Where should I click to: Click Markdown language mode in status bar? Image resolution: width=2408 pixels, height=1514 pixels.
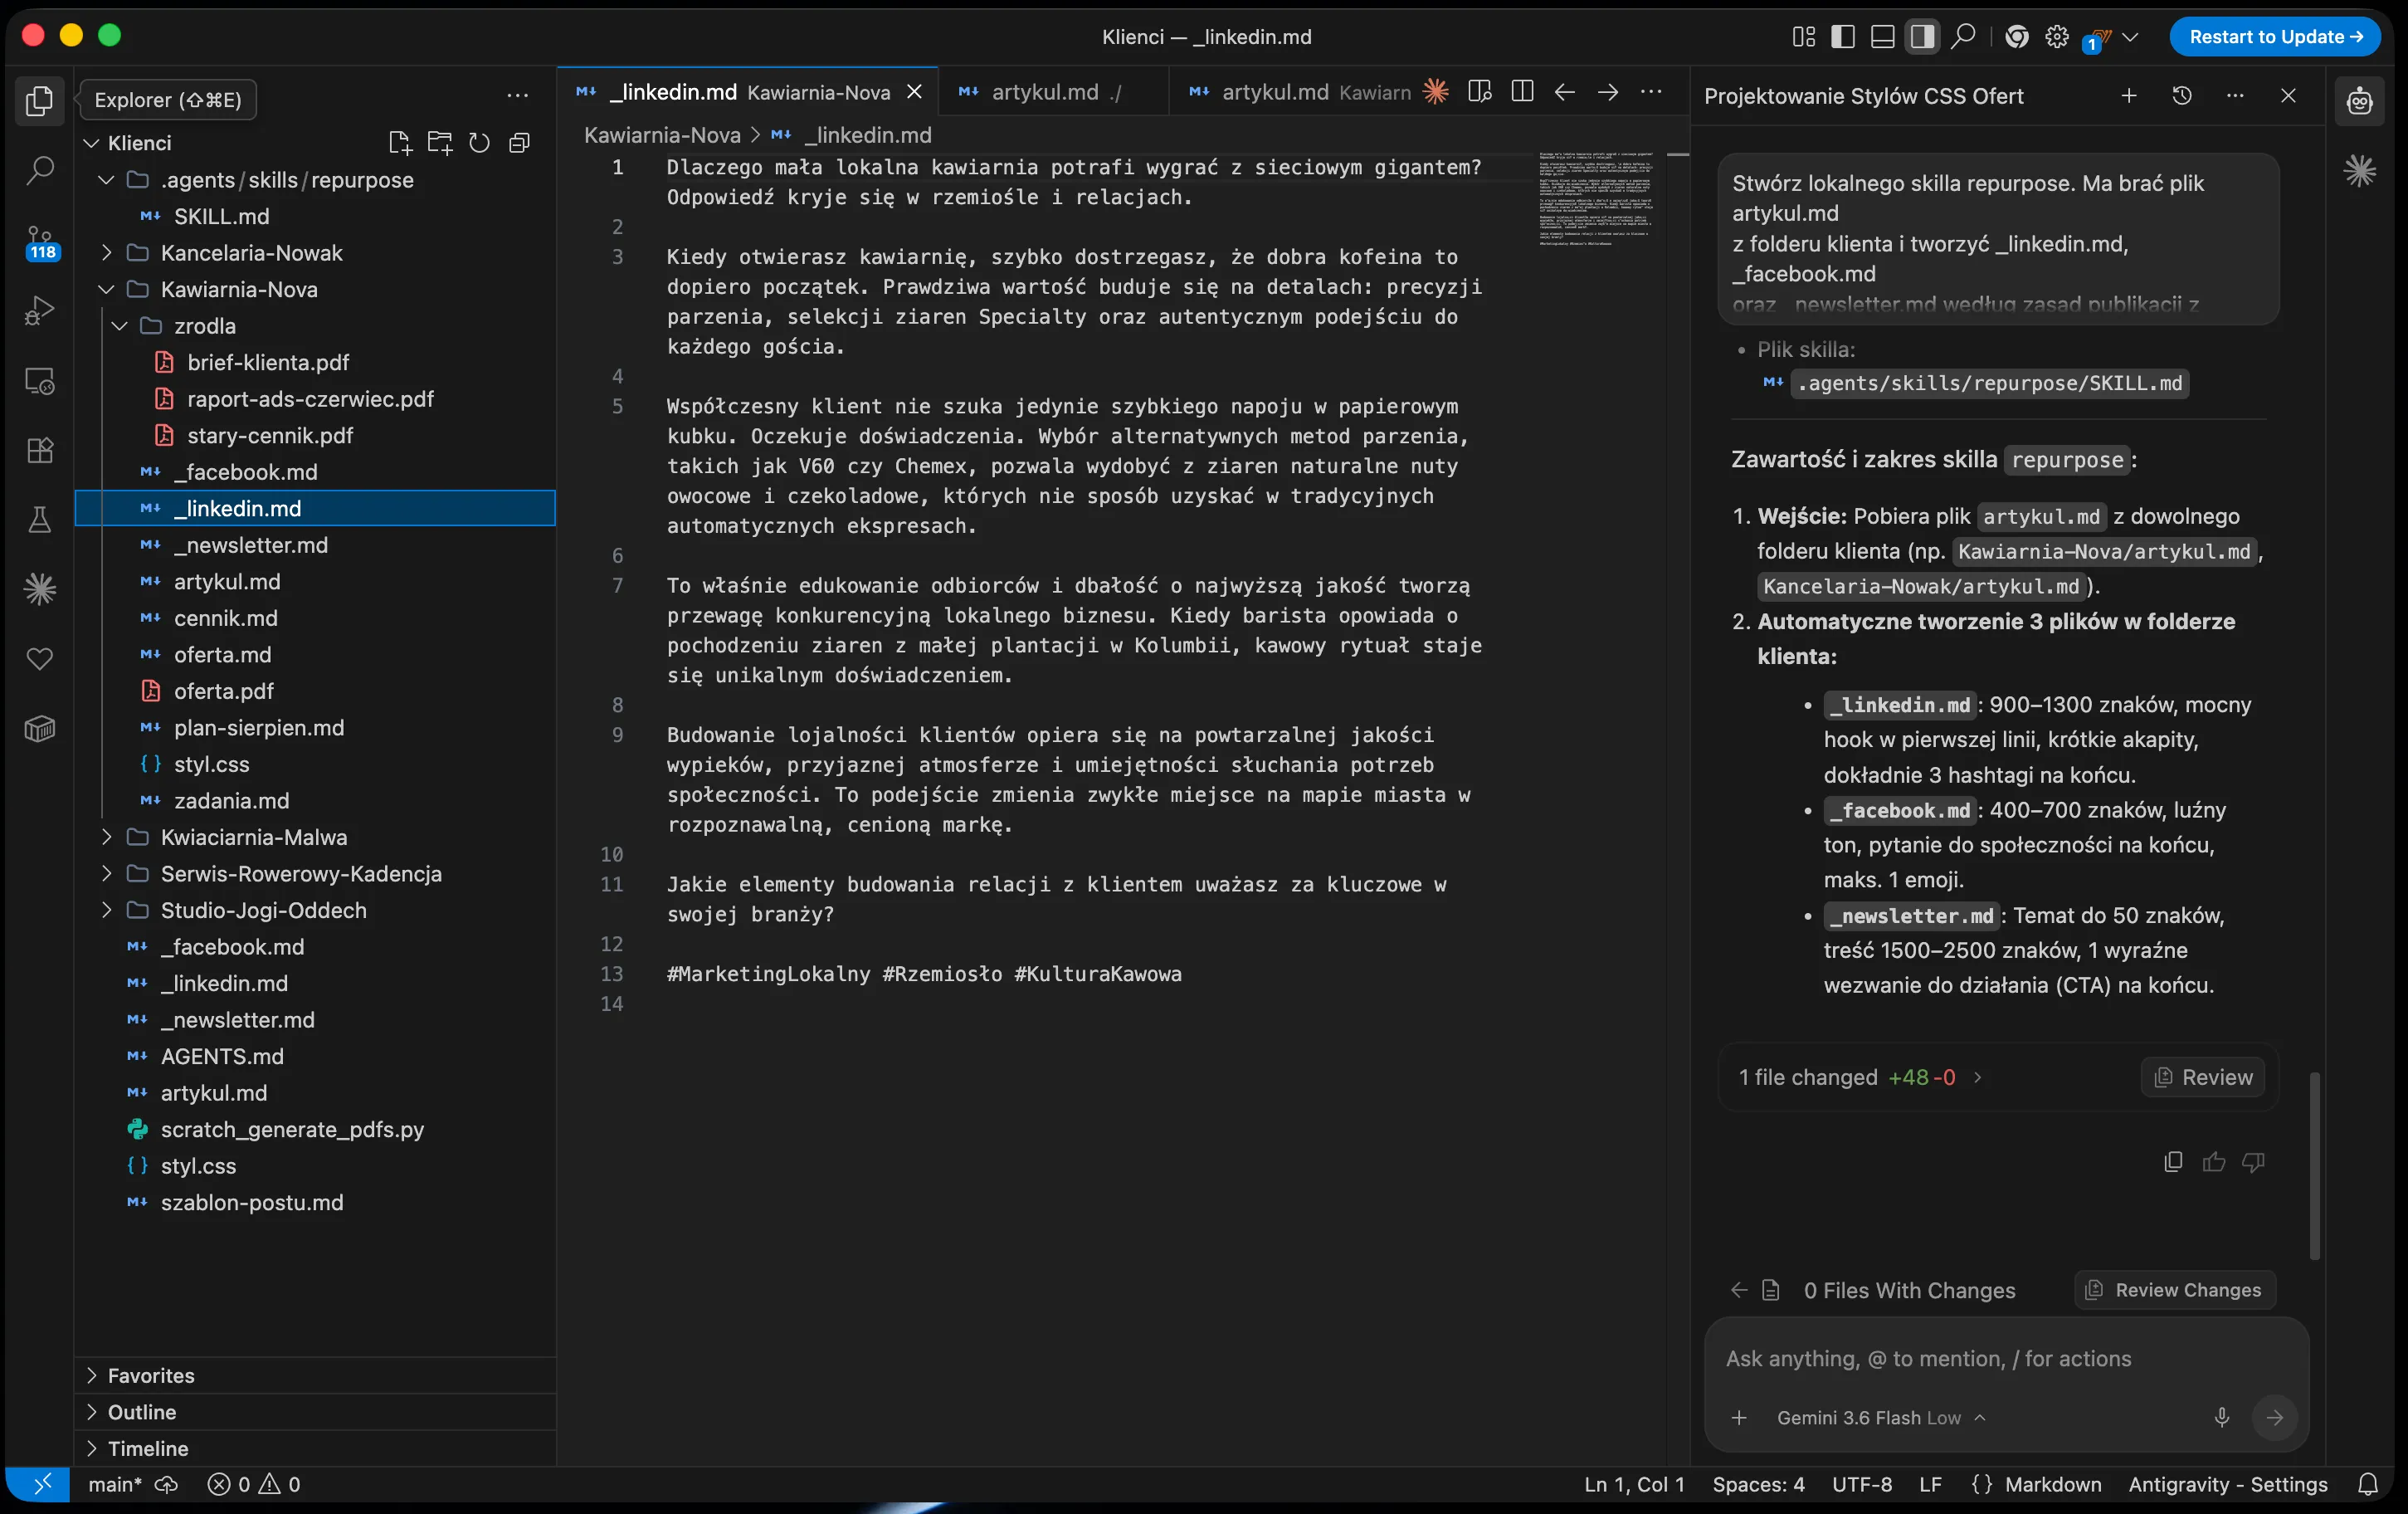click(2052, 1485)
